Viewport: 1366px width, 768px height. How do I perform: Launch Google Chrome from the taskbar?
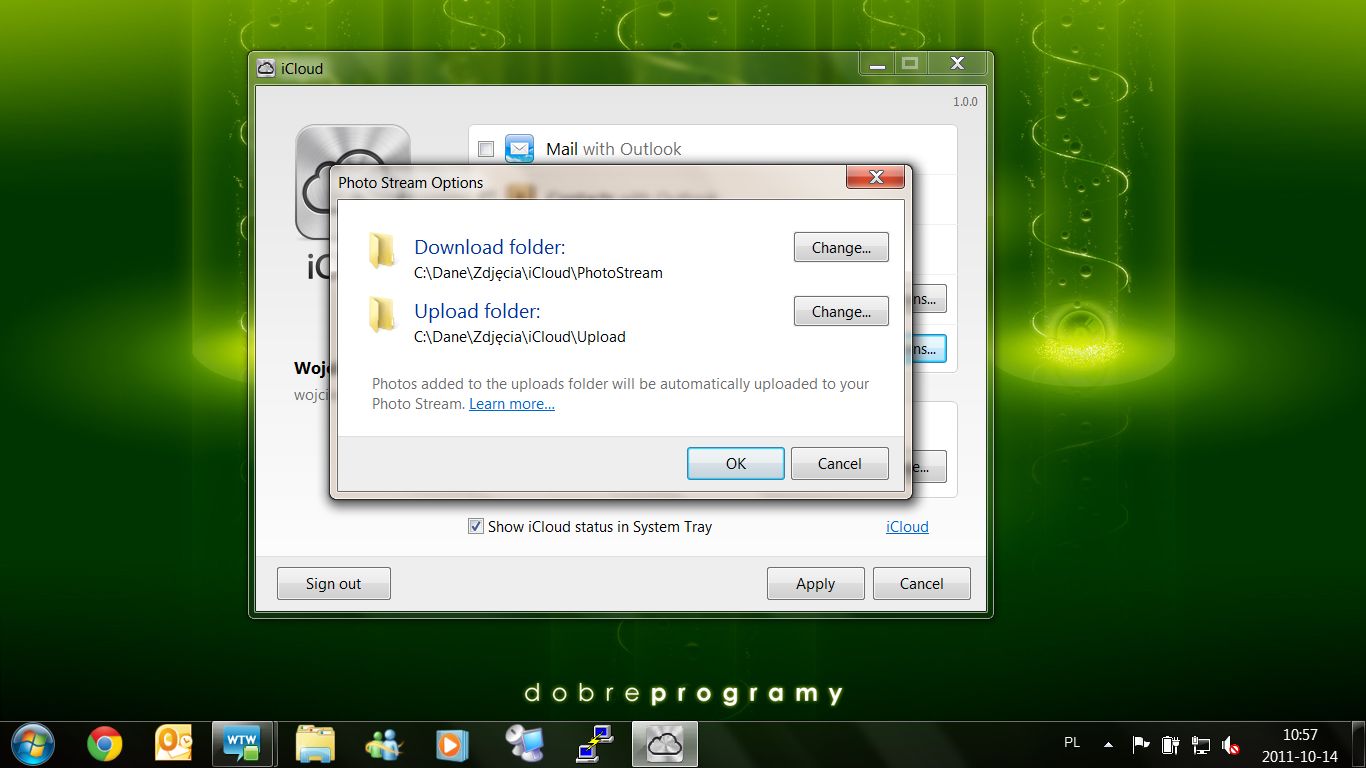pyautogui.click(x=104, y=744)
